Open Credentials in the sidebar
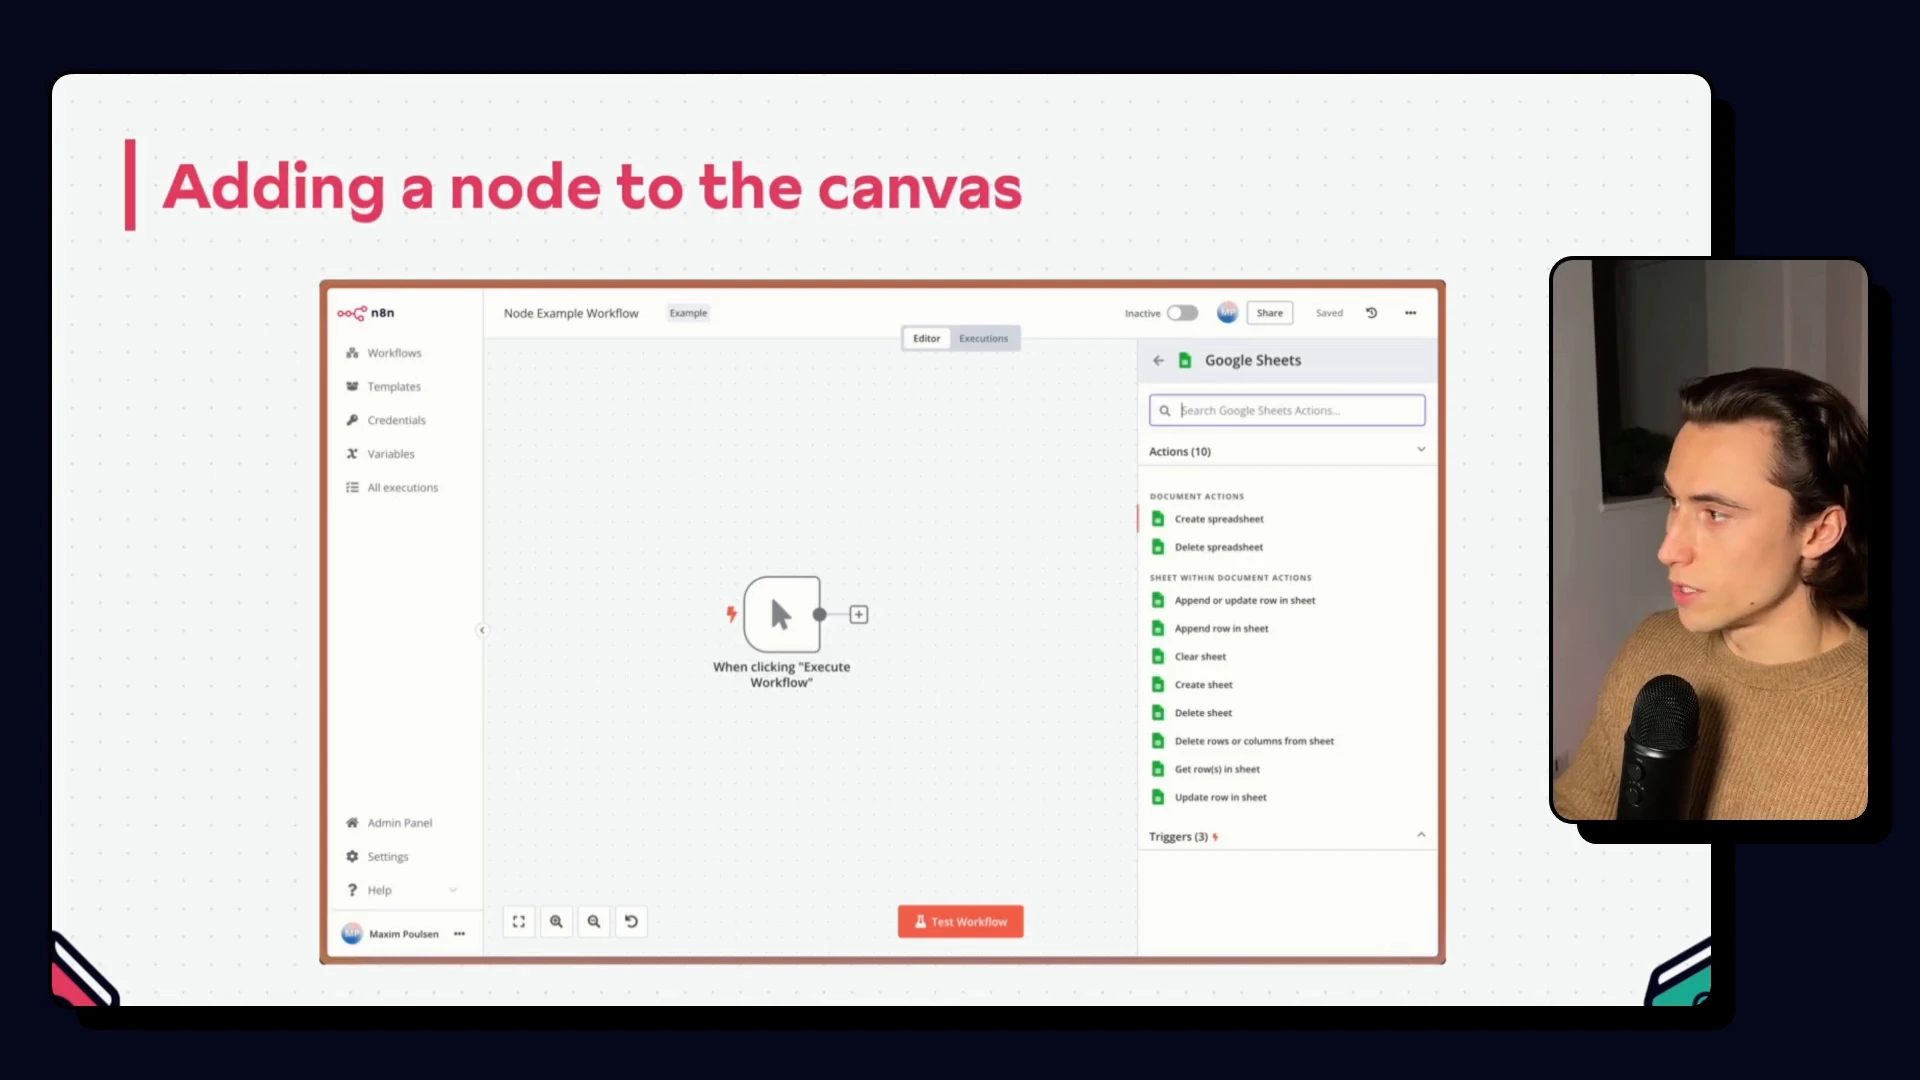 click(x=386, y=420)
